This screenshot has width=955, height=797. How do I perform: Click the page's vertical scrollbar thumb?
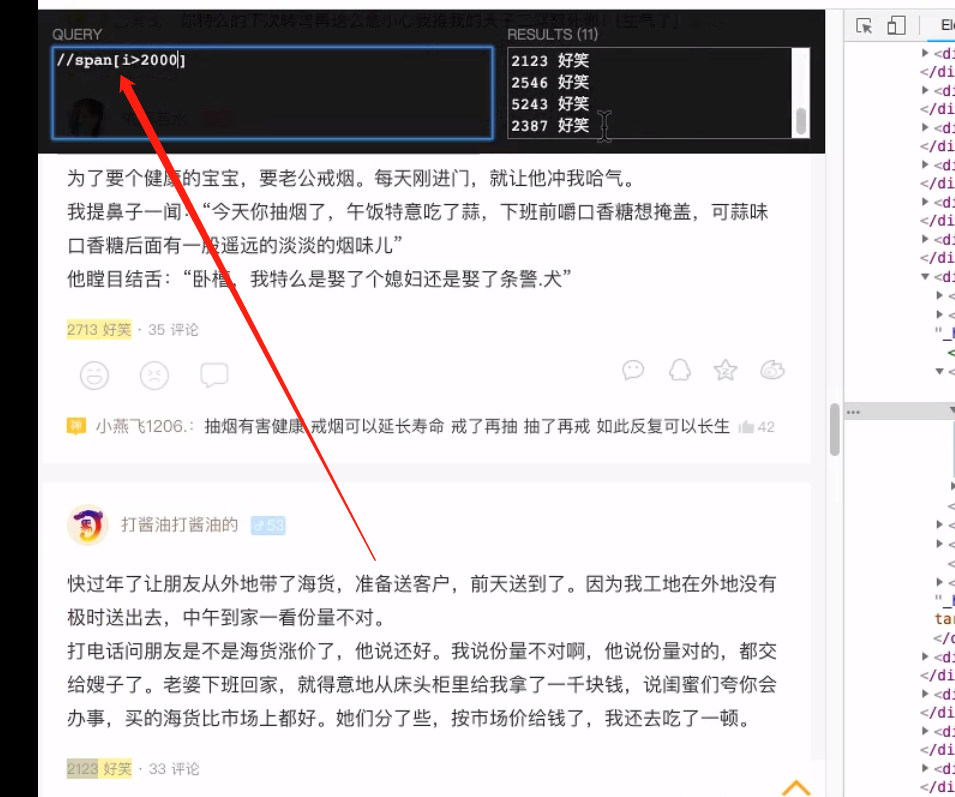834,429
